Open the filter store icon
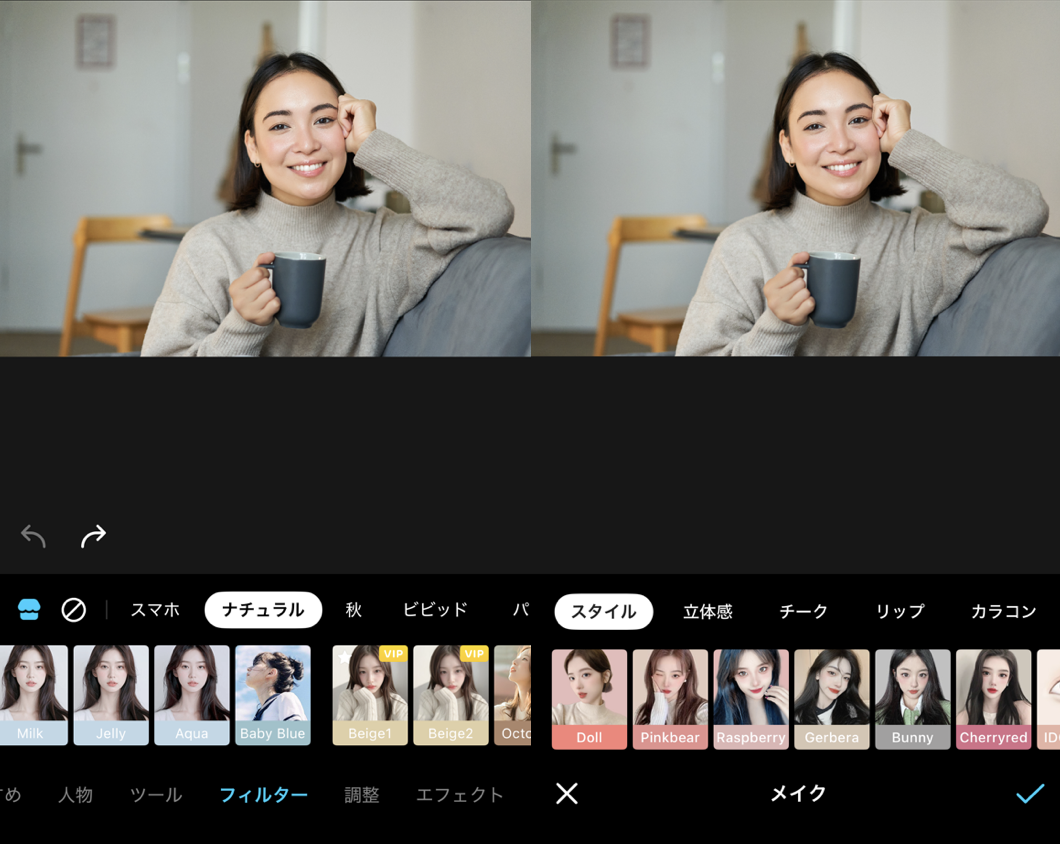 pyautogui.click(x=29, y=610)
